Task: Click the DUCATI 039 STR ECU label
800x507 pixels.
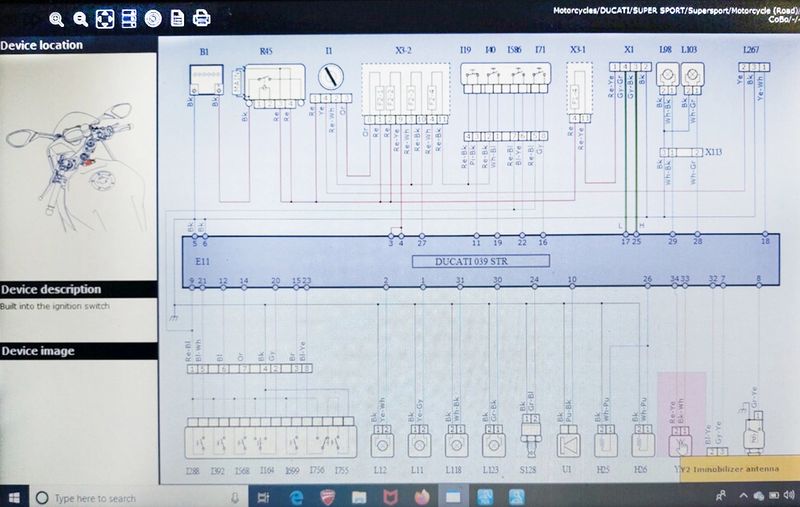Action: 481,261
